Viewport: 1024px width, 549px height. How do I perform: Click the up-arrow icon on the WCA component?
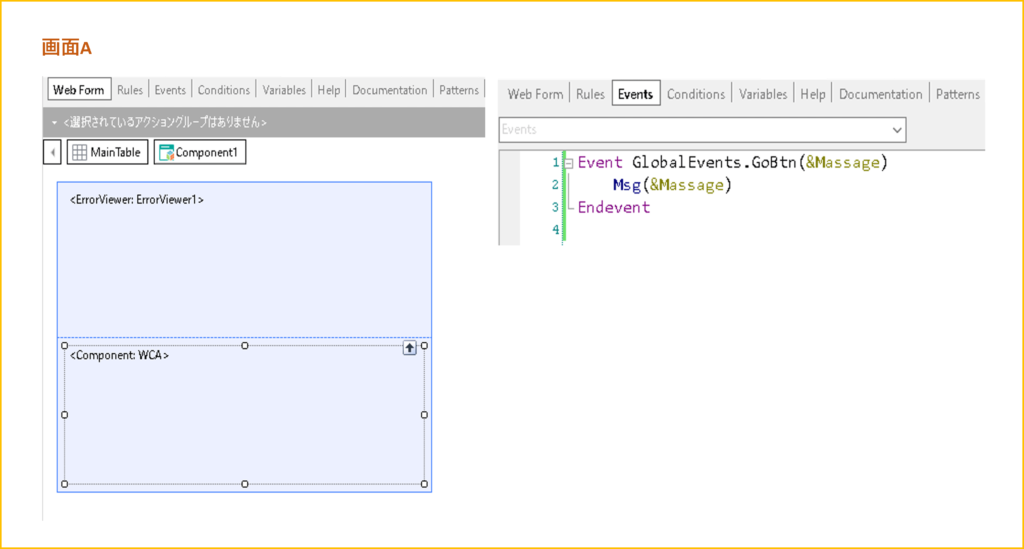click(x=410, y=348)
